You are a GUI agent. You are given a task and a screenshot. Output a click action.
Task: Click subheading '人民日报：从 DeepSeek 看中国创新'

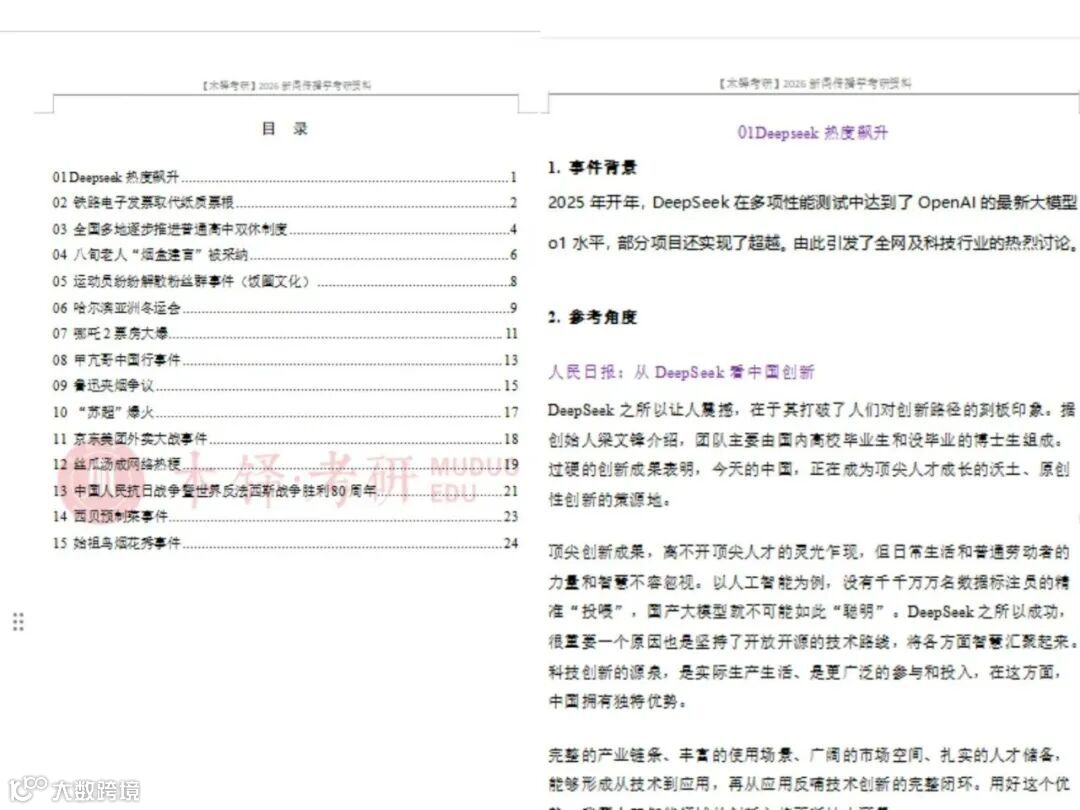[x=681, y=372]
